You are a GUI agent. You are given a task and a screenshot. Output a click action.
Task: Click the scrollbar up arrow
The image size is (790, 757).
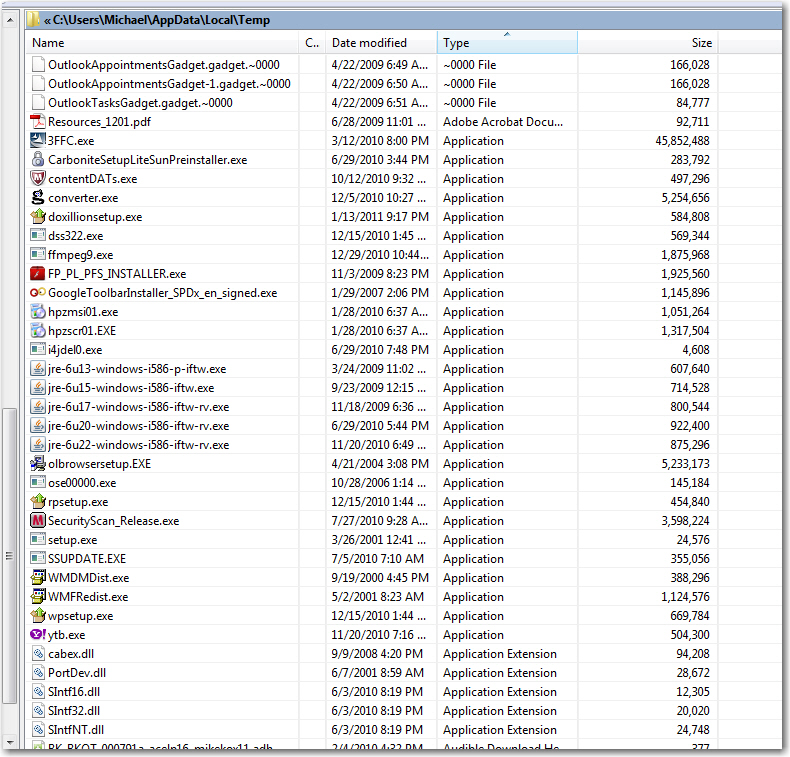(x=10, y=20)
